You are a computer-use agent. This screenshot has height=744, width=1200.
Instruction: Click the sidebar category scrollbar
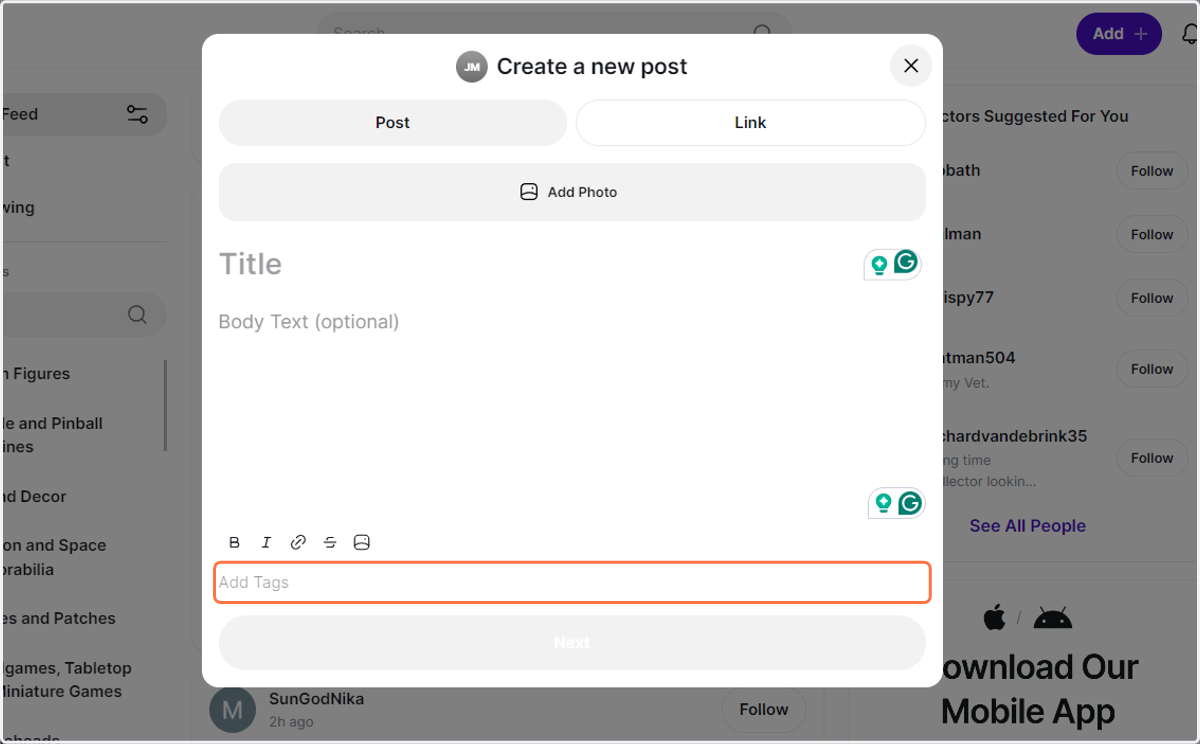[x=165, y=405]
